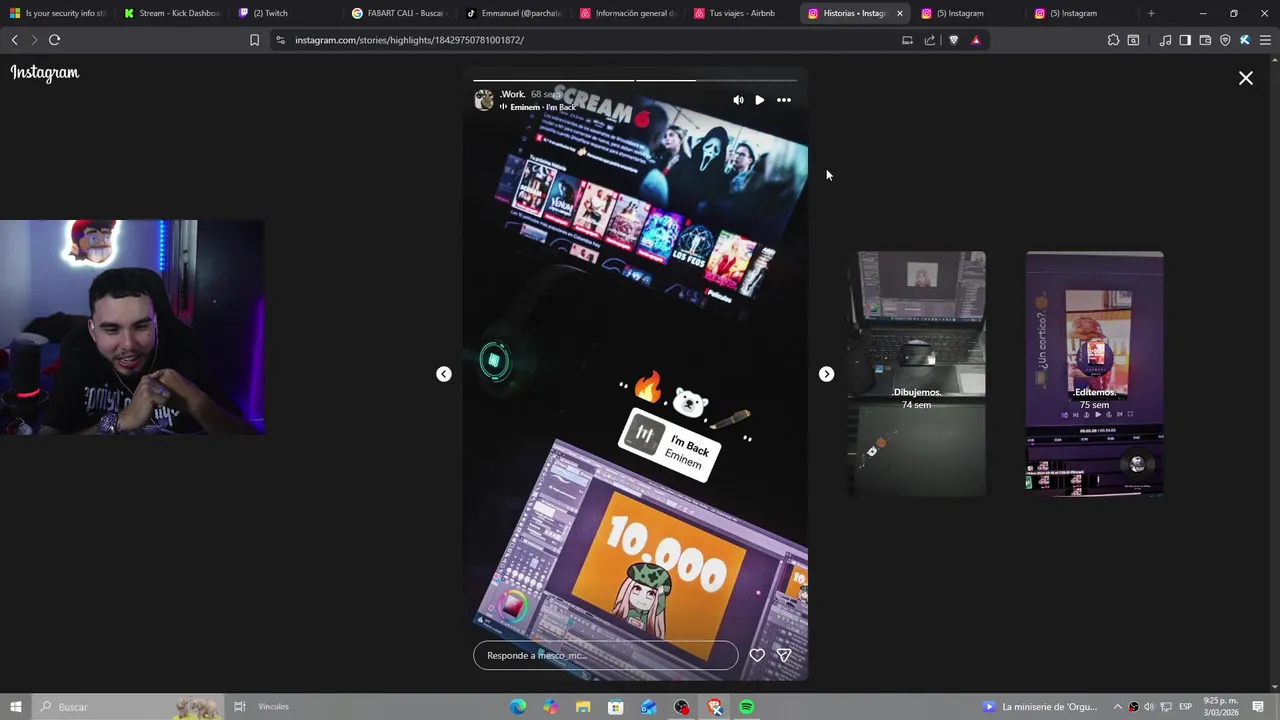Screen dimensions: 1280x720
Task: Open the Brave Shields lion icon
Action: (x=953, y=40)
